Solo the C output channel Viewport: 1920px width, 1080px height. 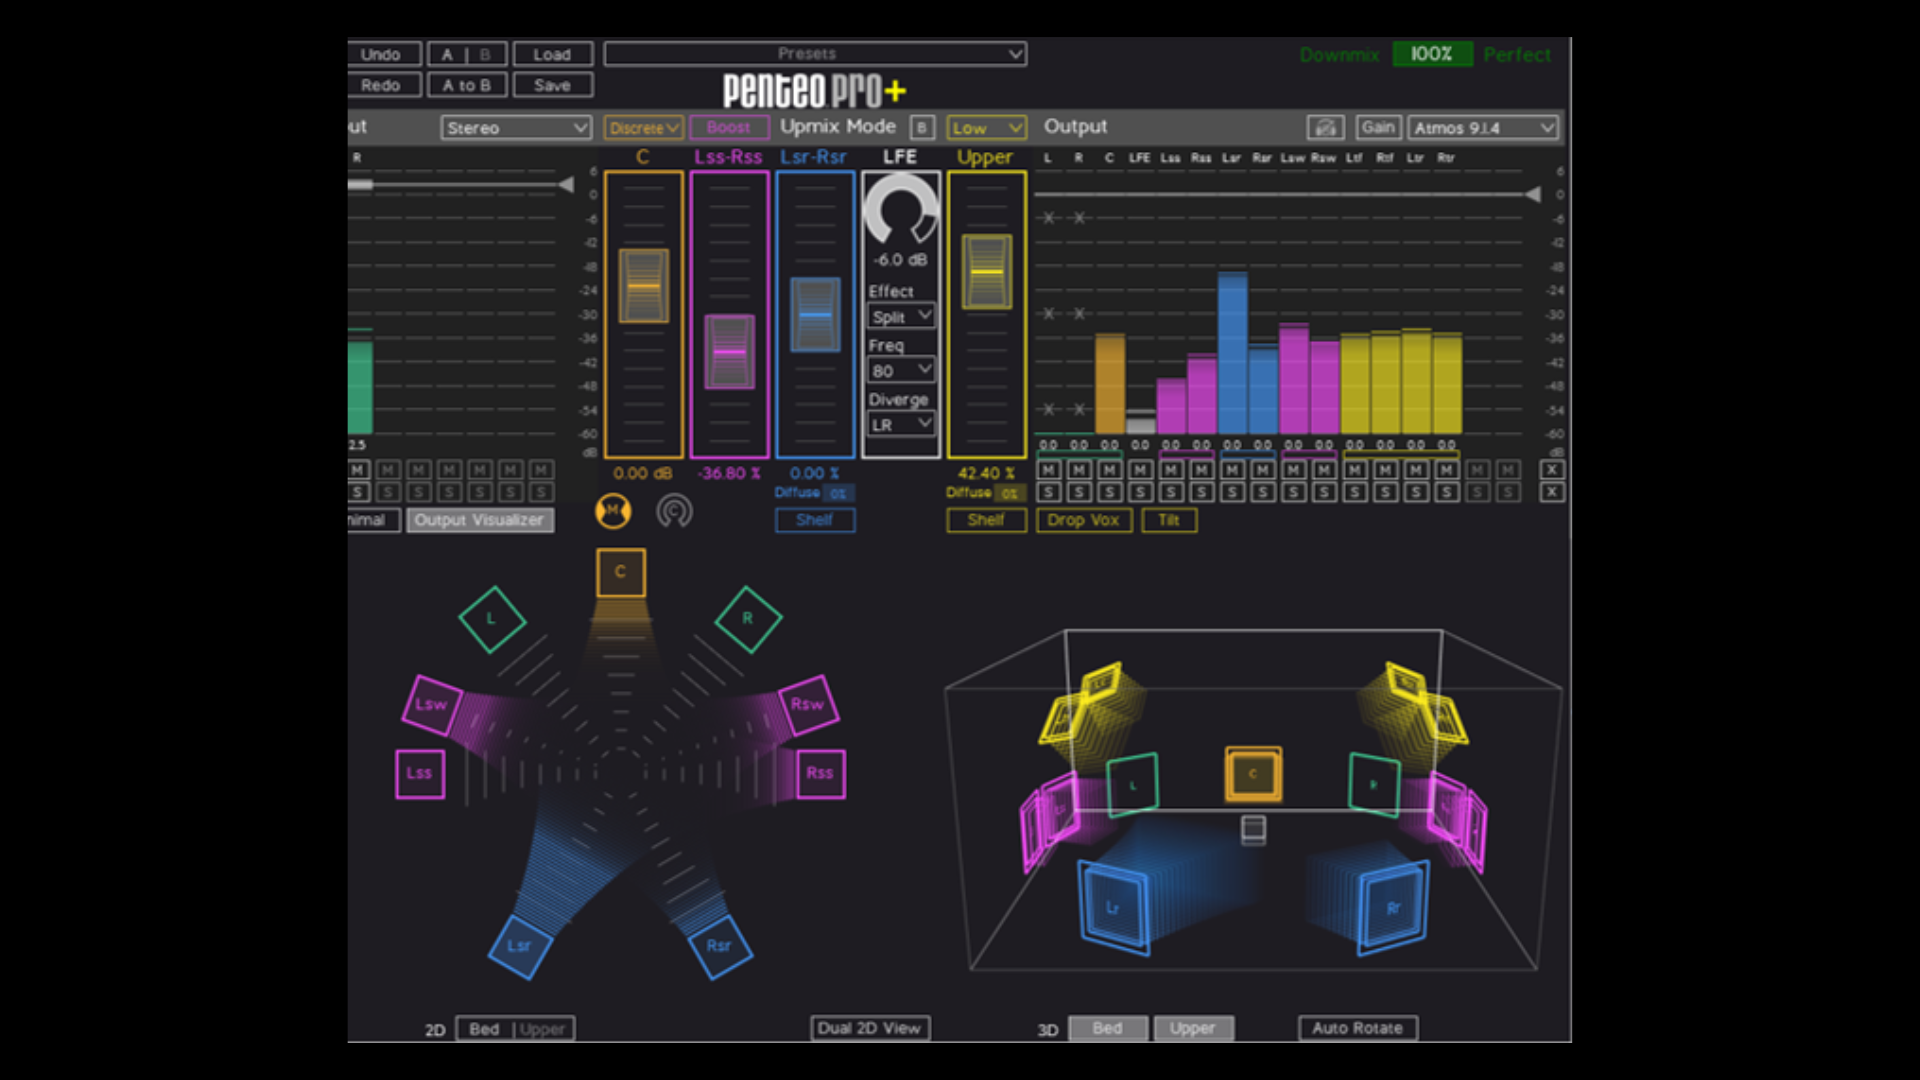[x=1110, y=492]
